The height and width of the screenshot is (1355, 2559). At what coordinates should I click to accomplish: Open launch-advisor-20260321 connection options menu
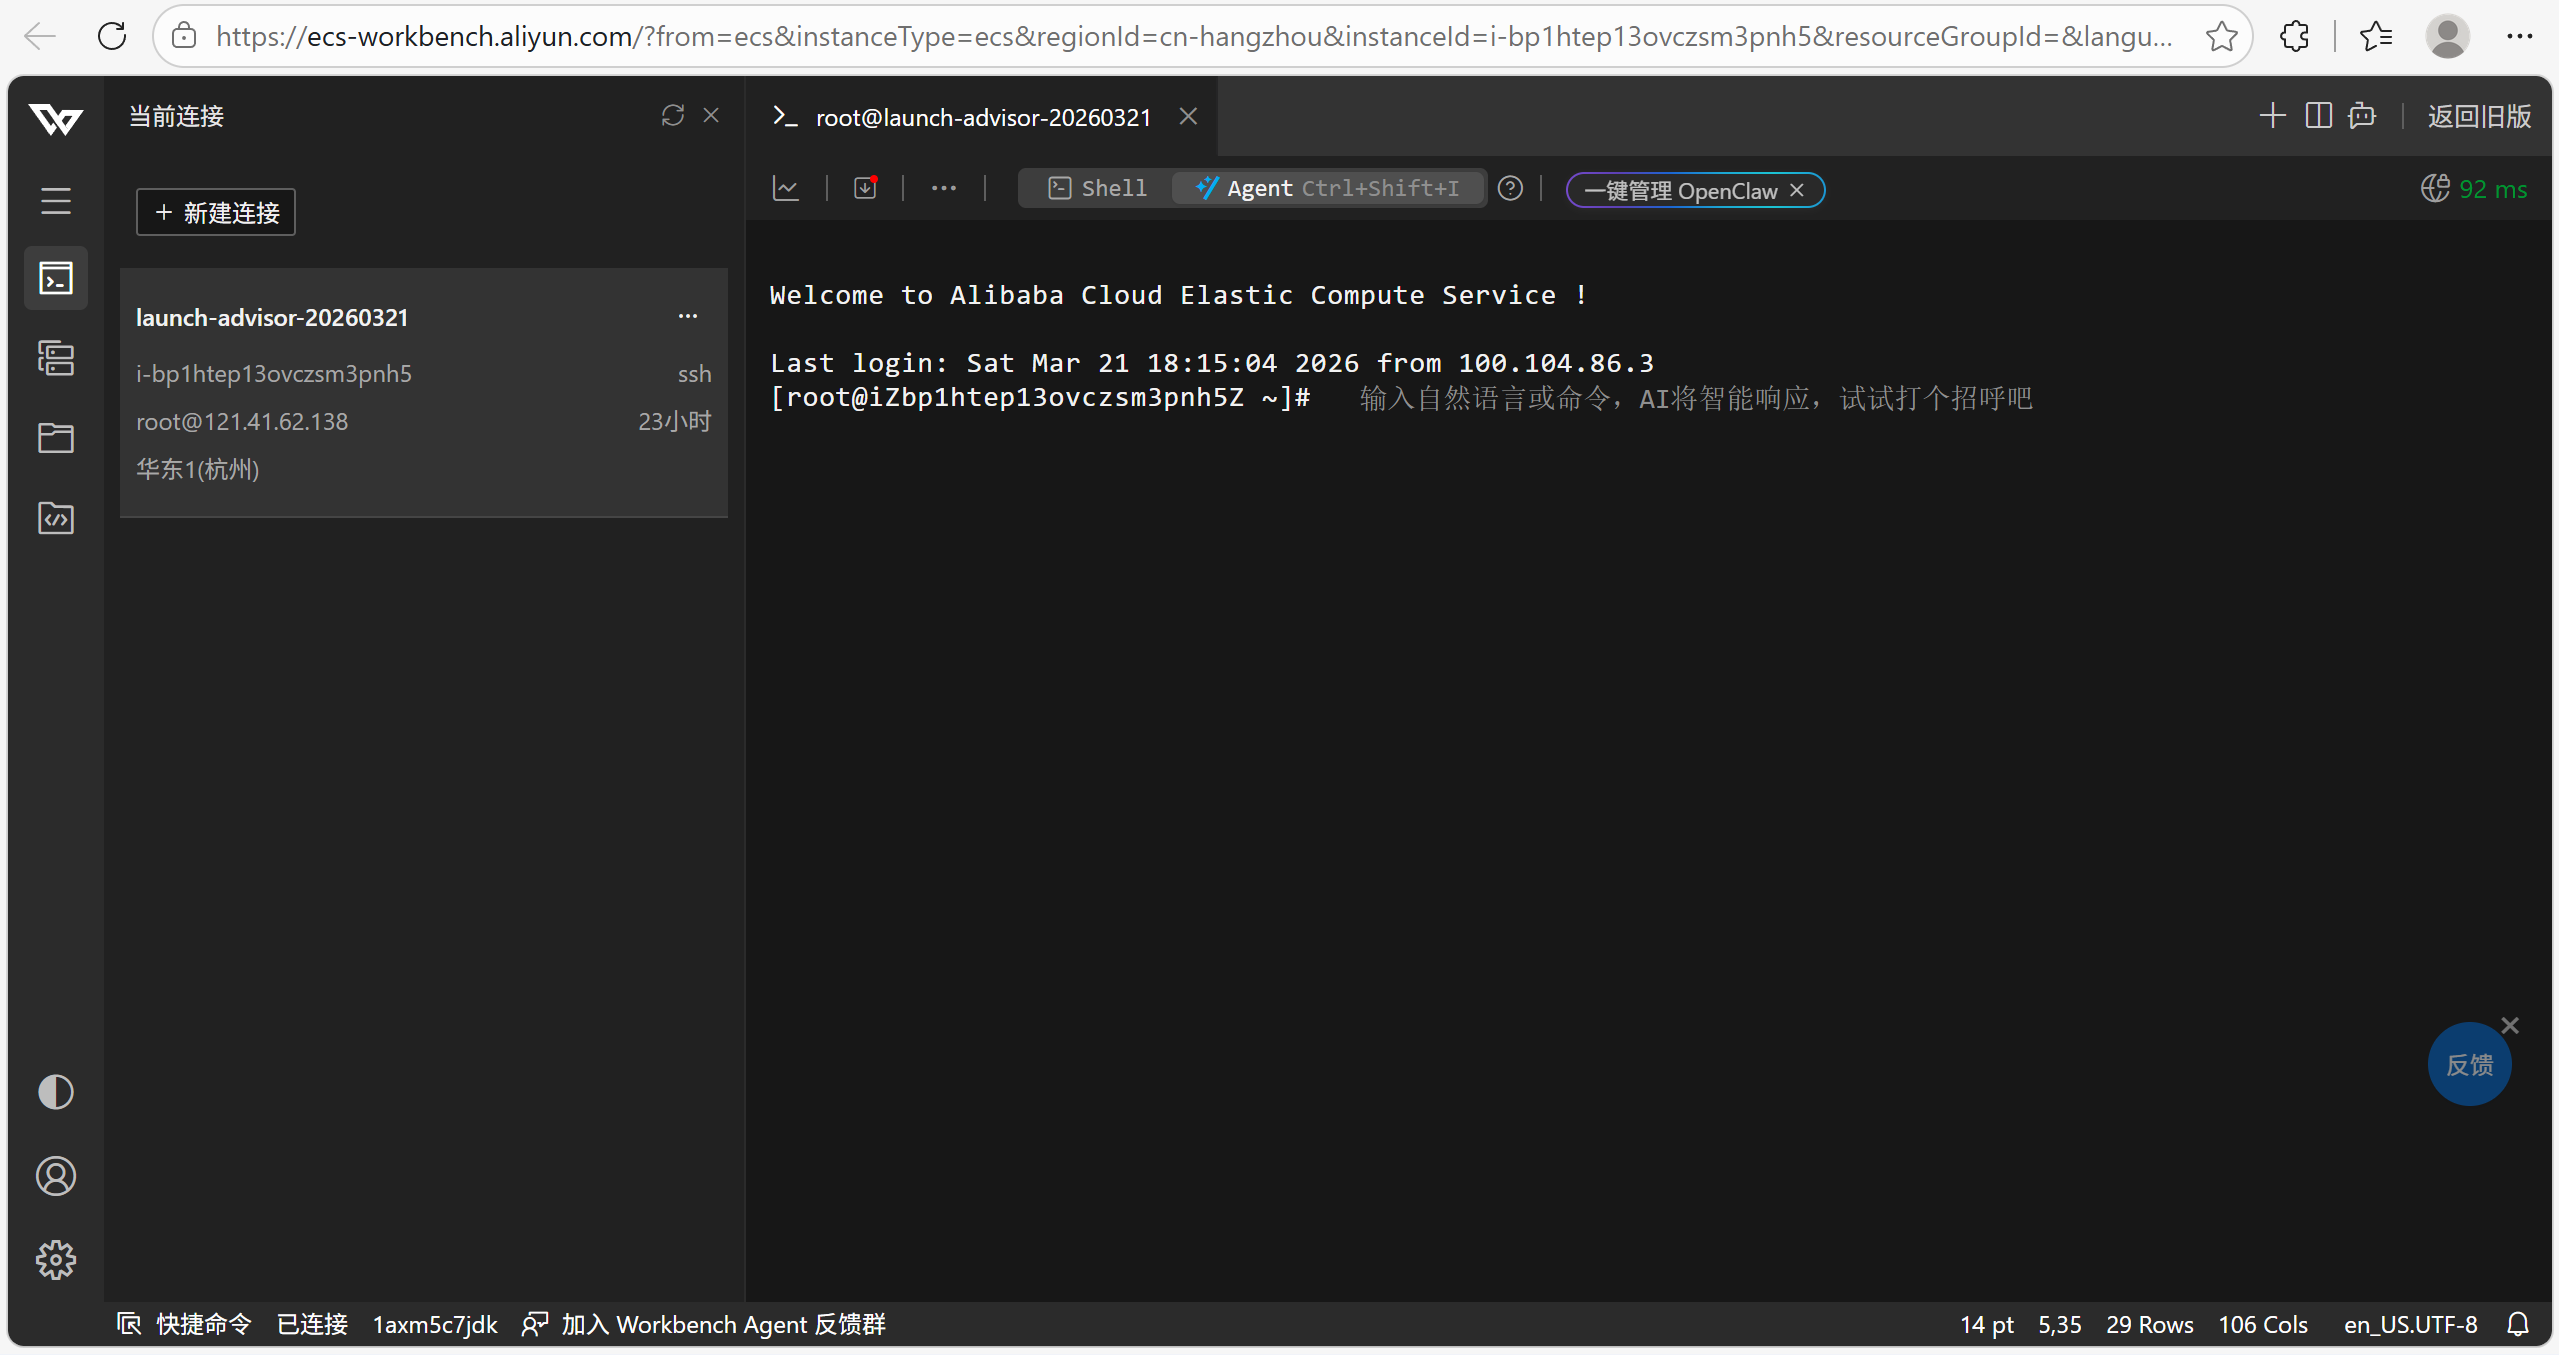coord(688,317)
